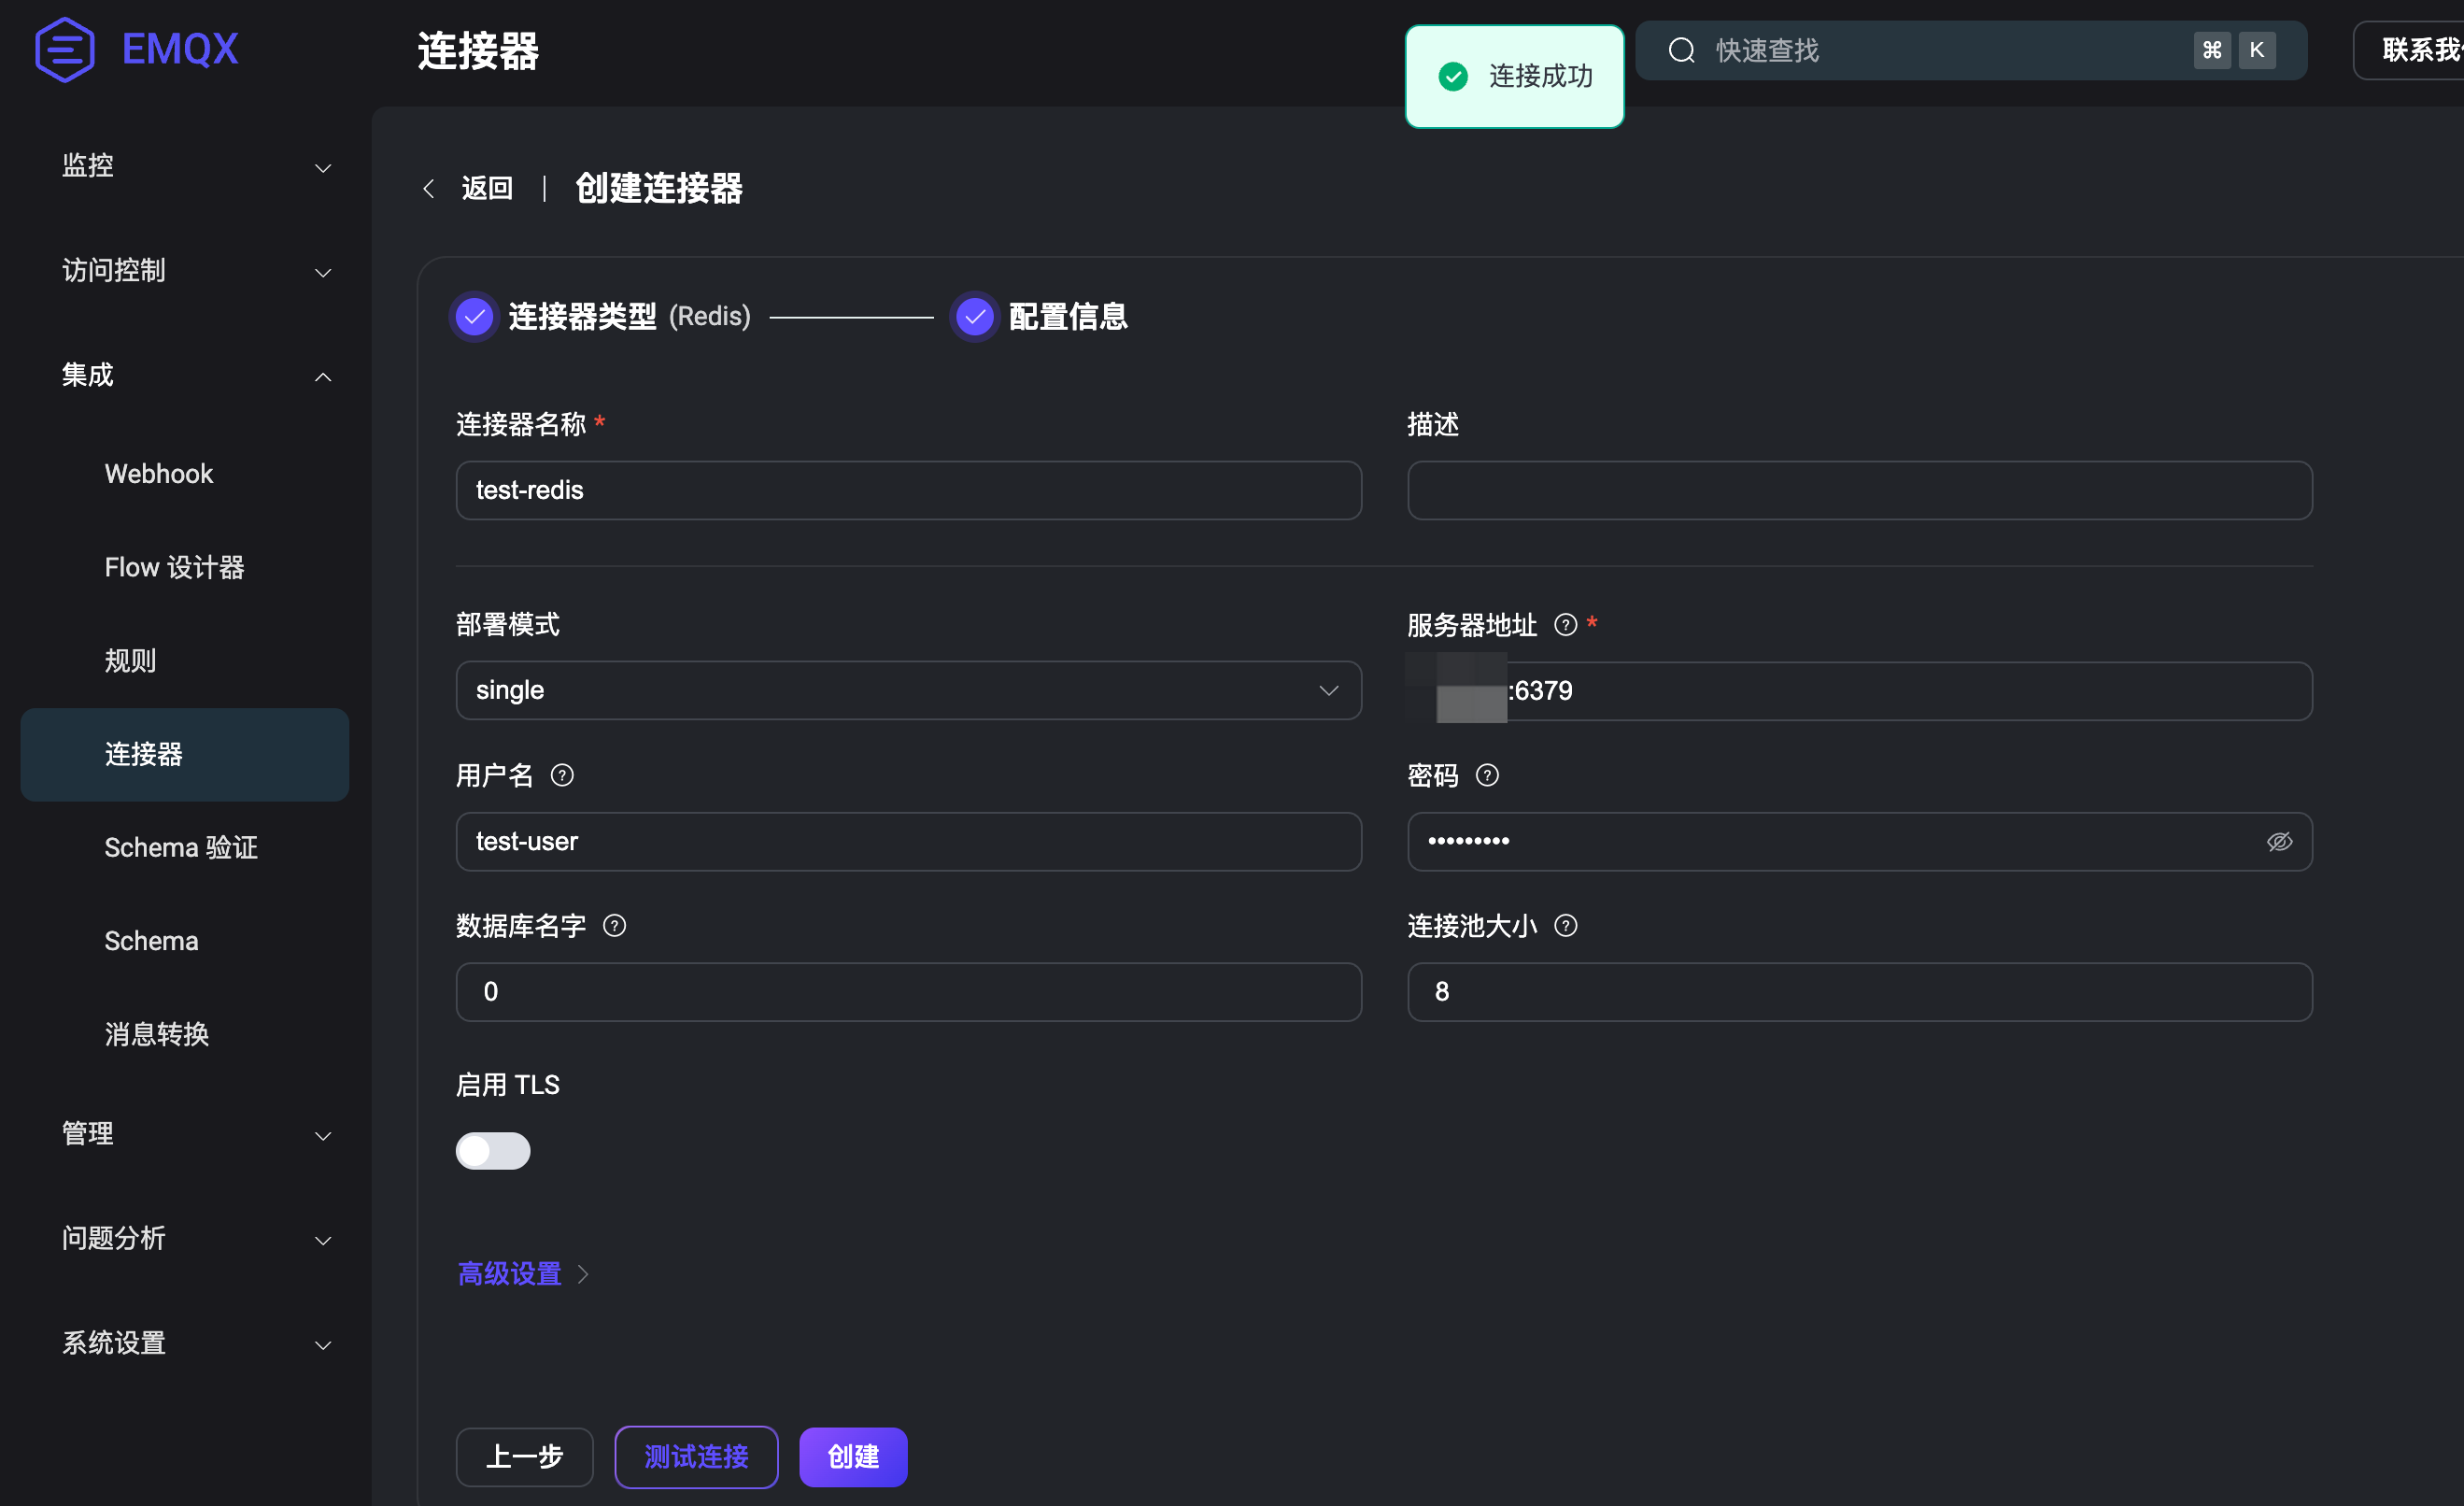Expand 高级设置 section
Viewport: 2464px width, 1506px height.
(523, 1274)
